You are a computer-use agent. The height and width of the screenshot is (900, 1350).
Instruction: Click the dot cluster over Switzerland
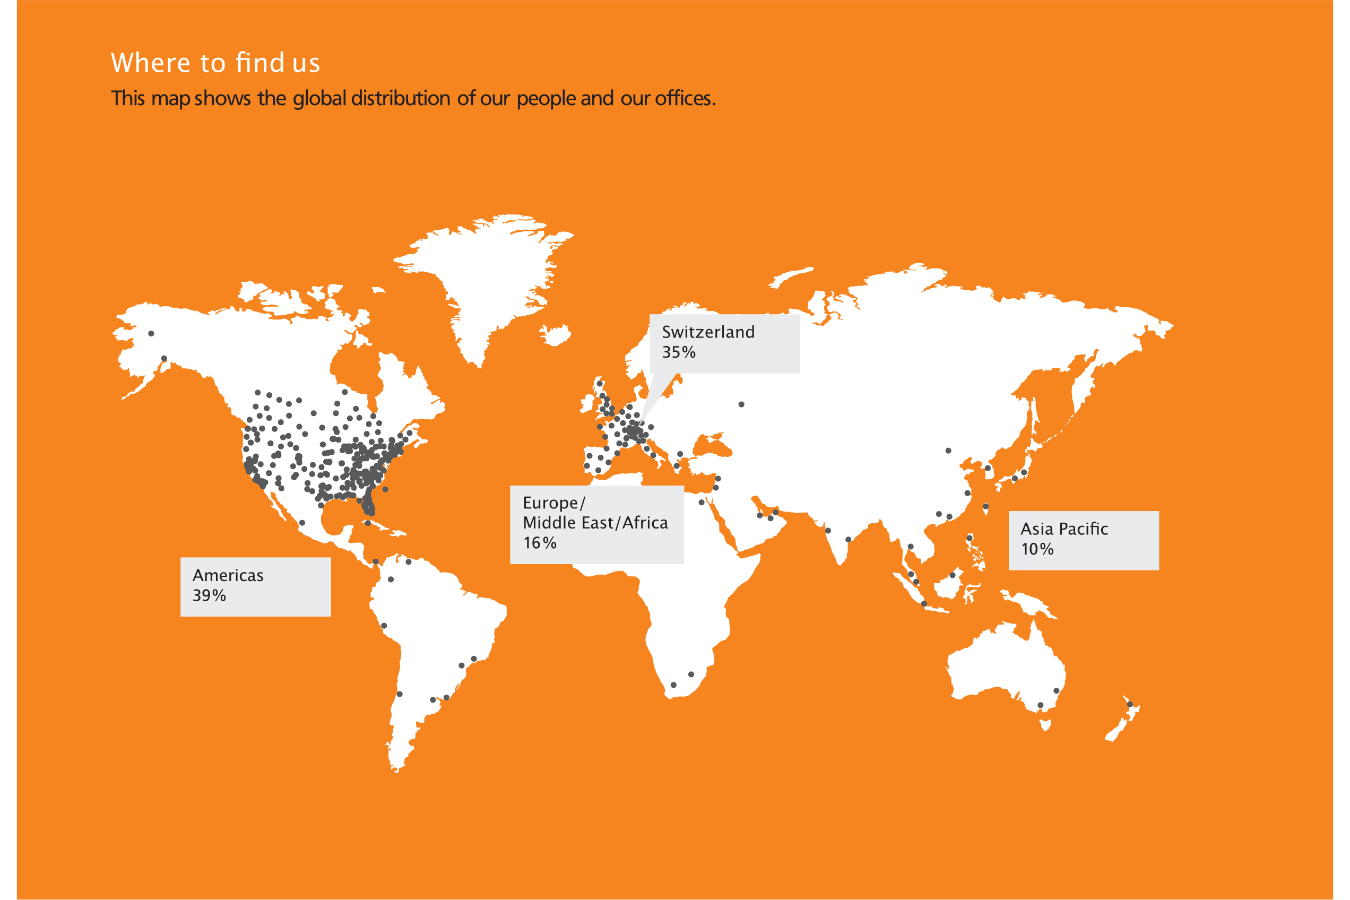click(x=633, y=430)
